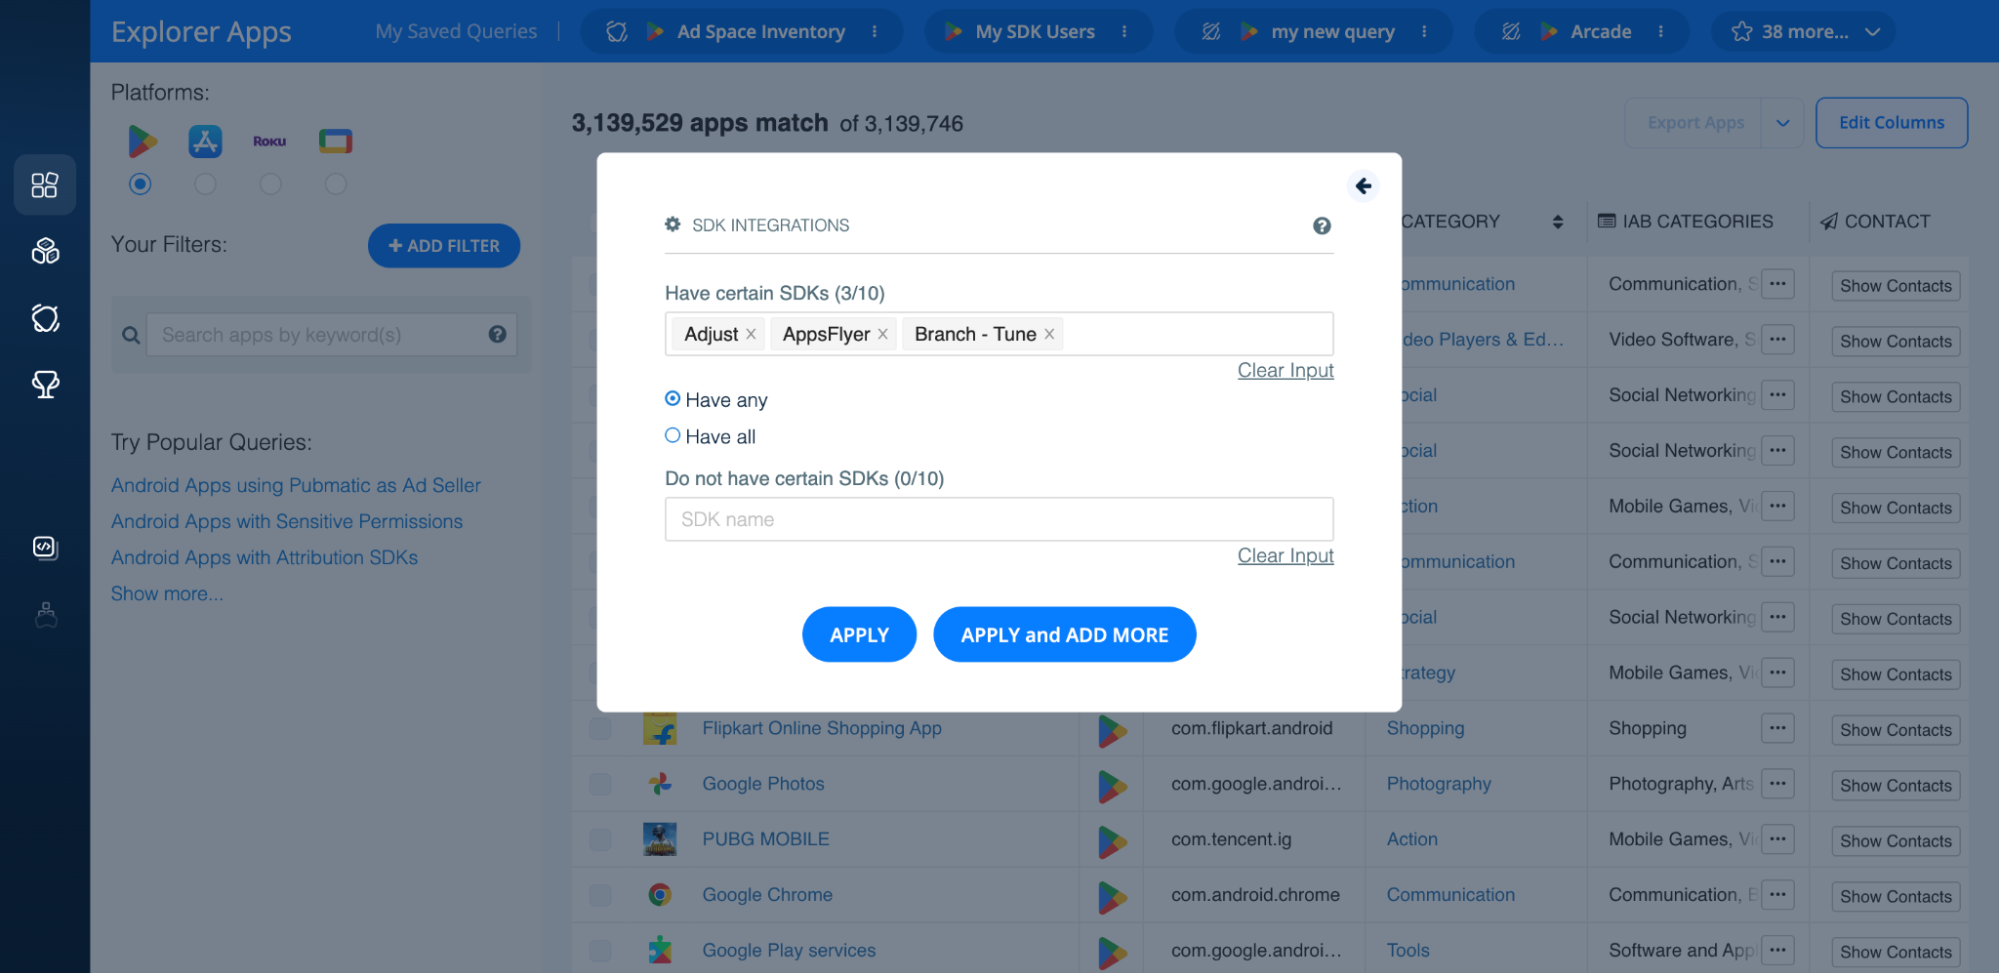Viewport: 1999px width, 974px height.
Task: Focus the Search apps by keyword field
Action: (x=332, y=335)
